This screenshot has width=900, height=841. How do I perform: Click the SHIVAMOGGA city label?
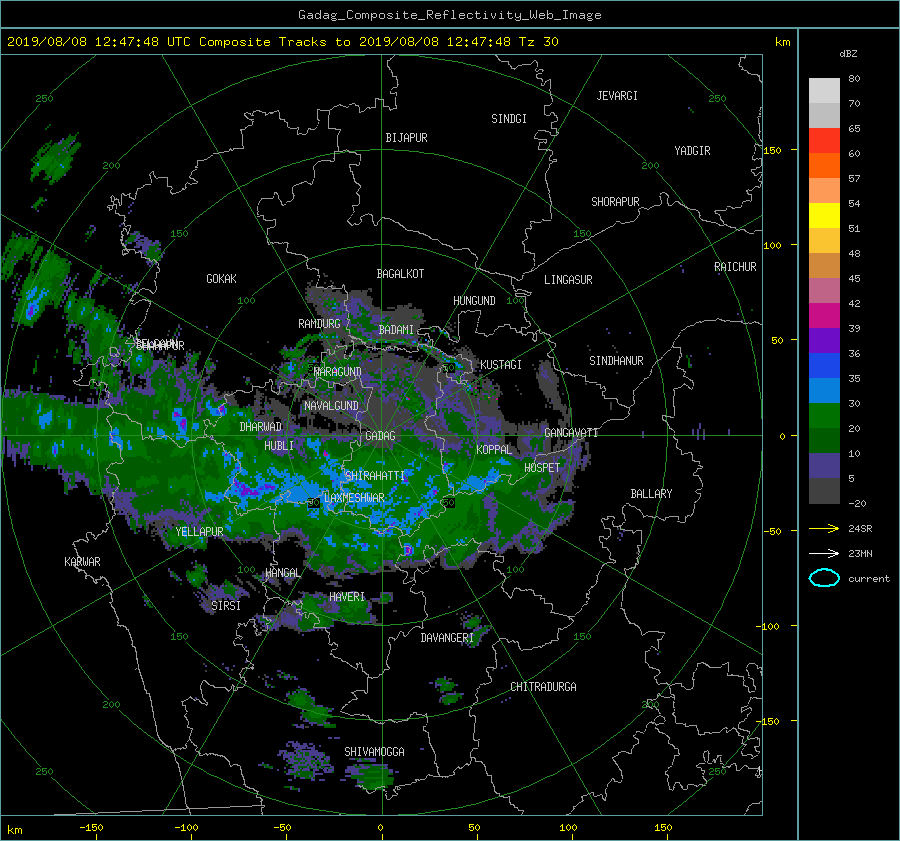[x=374, y=751]
